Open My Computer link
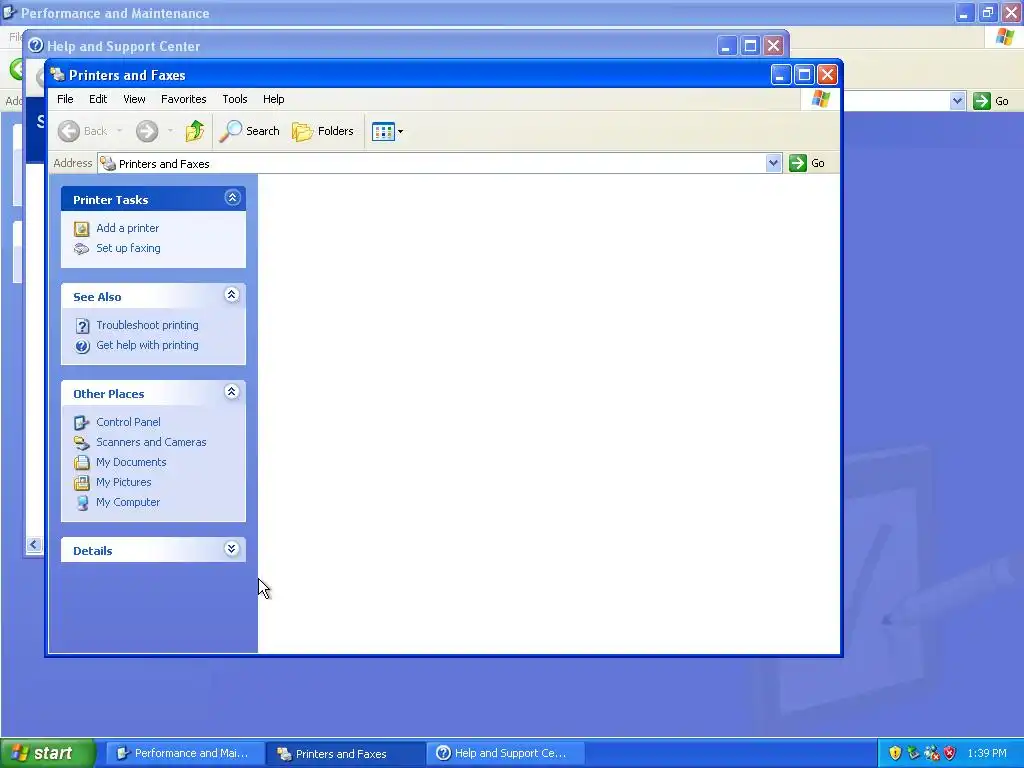 [x=128, y=502]
